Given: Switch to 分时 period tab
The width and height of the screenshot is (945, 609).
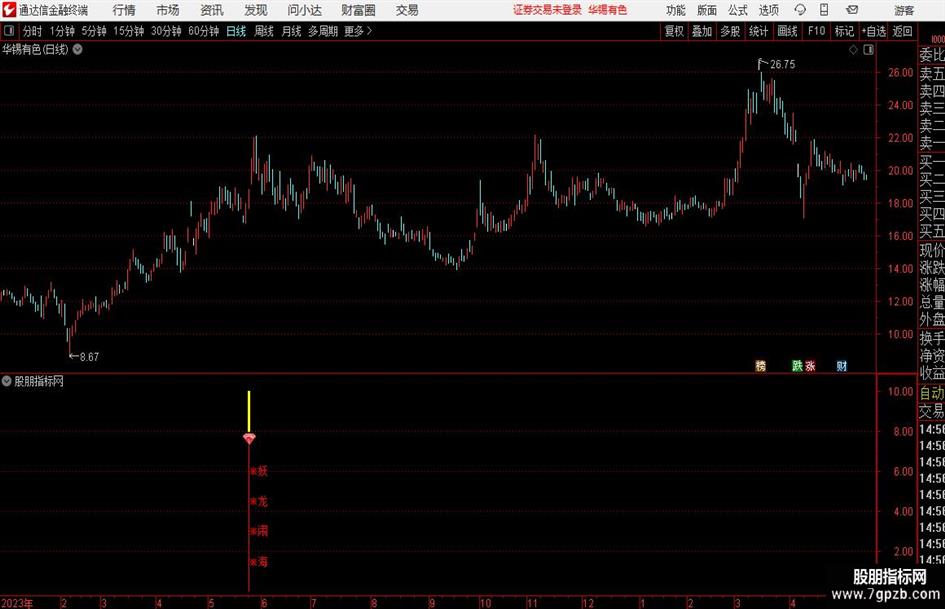Looking at the screenshot, I should [33, 31].
